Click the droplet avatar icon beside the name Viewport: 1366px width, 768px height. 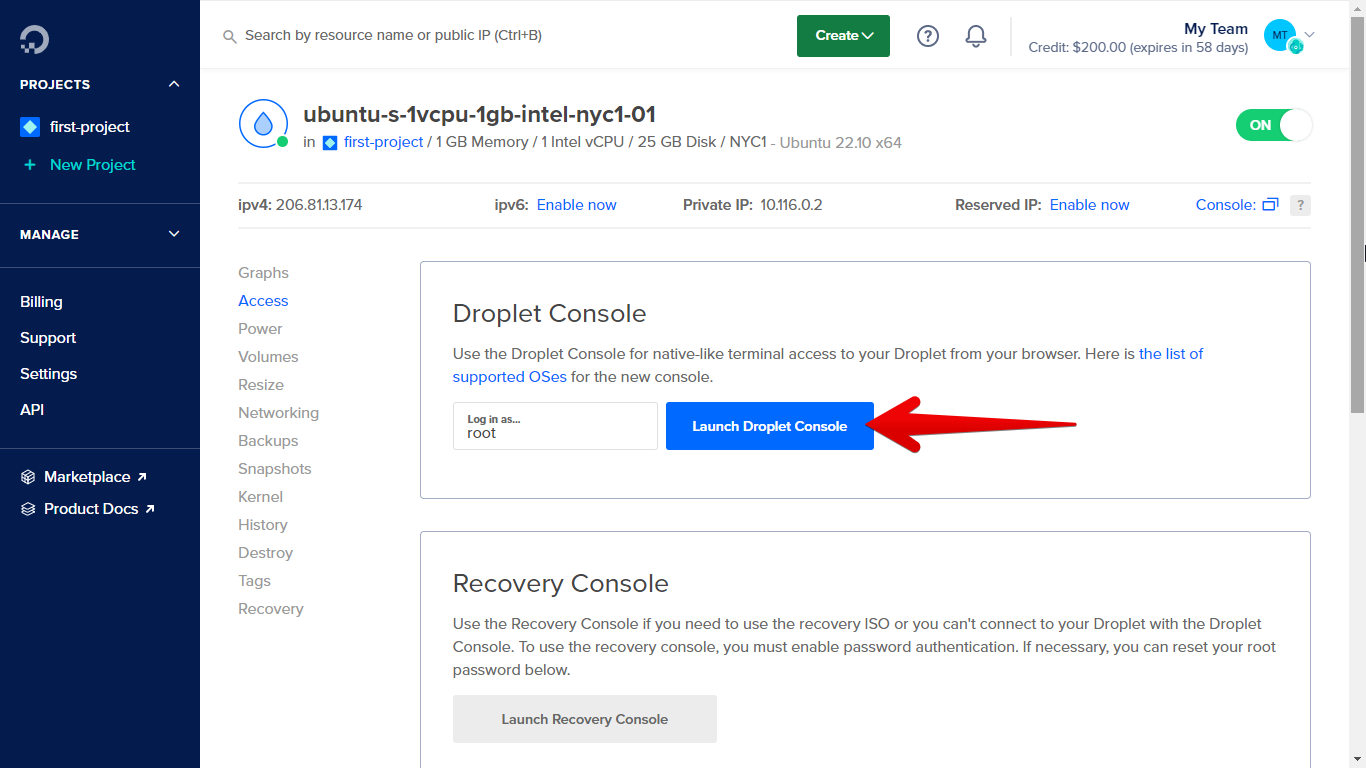[263, 124]
